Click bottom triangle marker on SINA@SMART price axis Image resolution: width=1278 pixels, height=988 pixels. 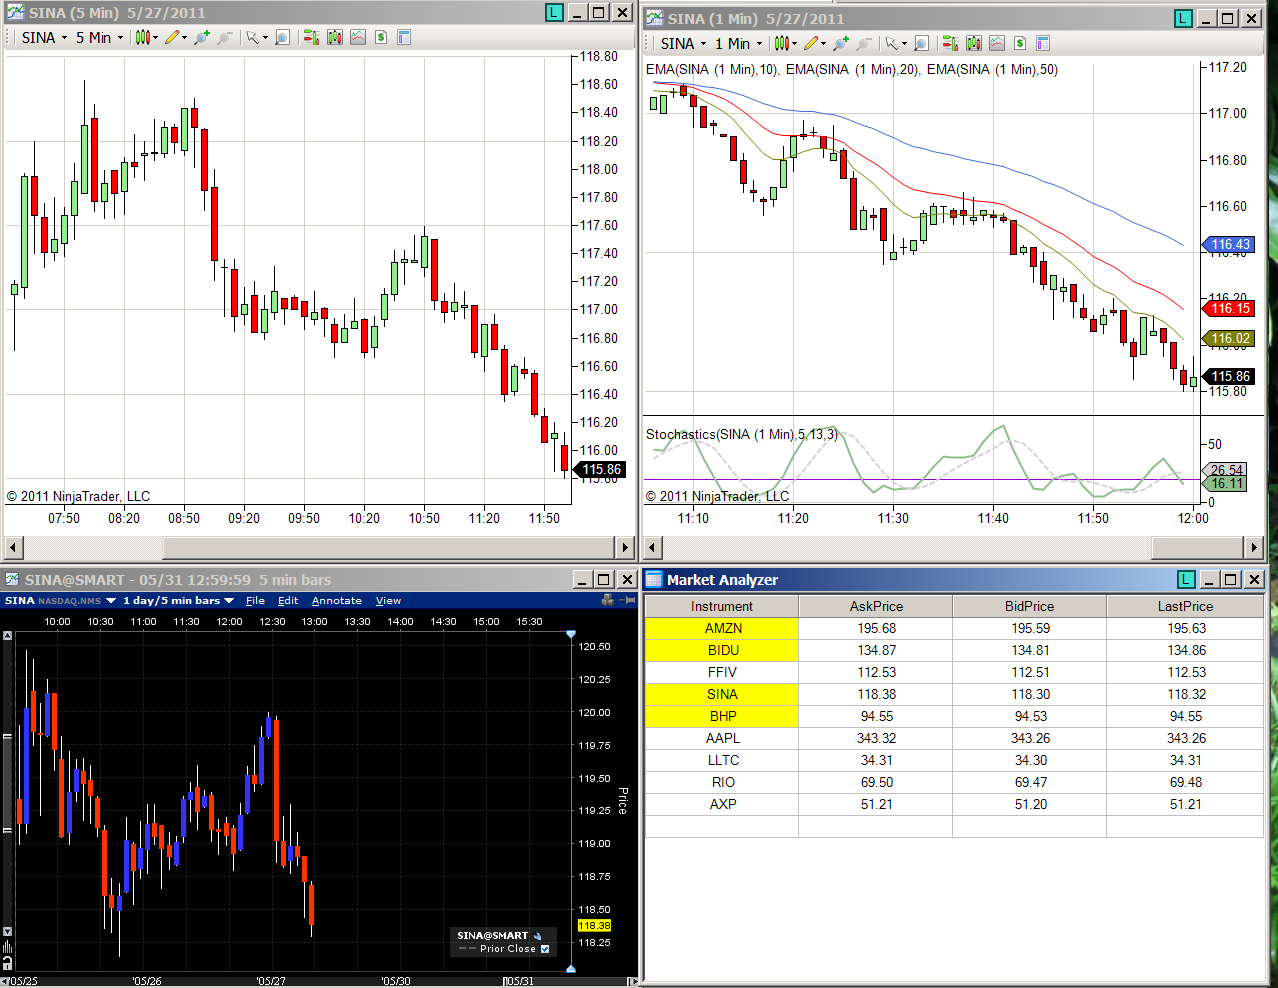click(x=571, y=969)
